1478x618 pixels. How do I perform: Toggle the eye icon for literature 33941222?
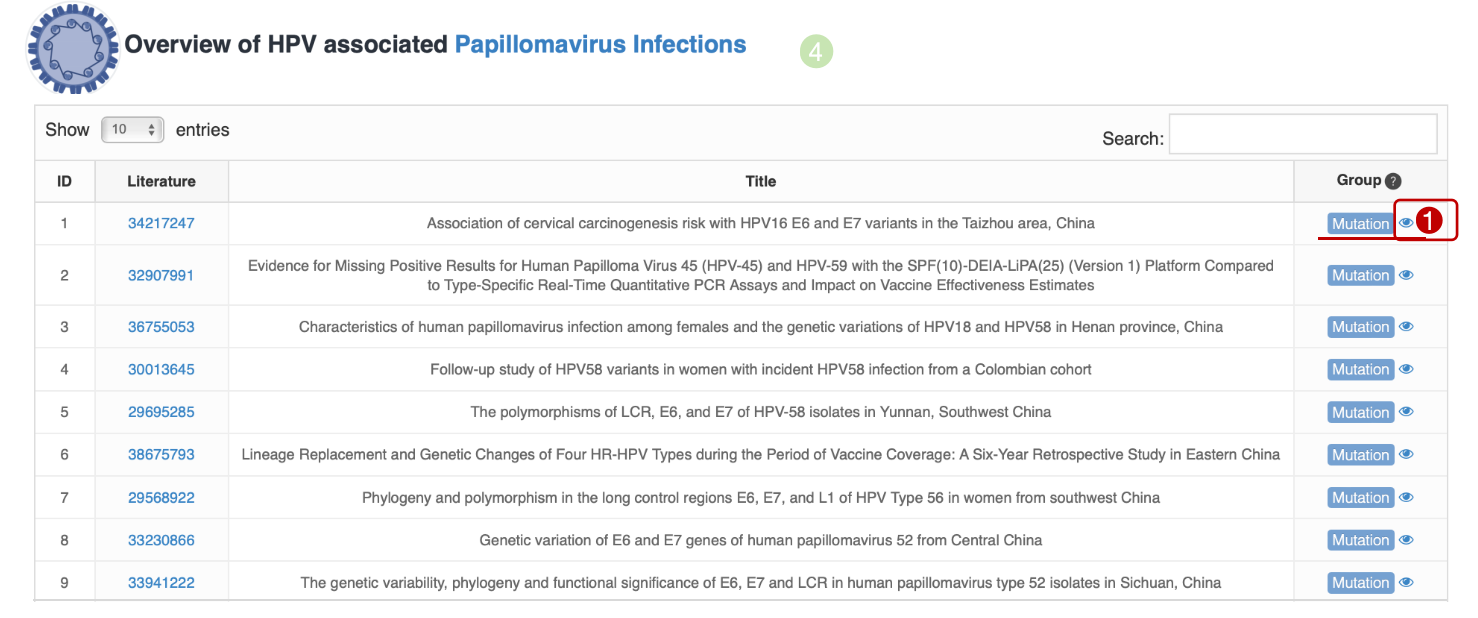[1406, 582]
